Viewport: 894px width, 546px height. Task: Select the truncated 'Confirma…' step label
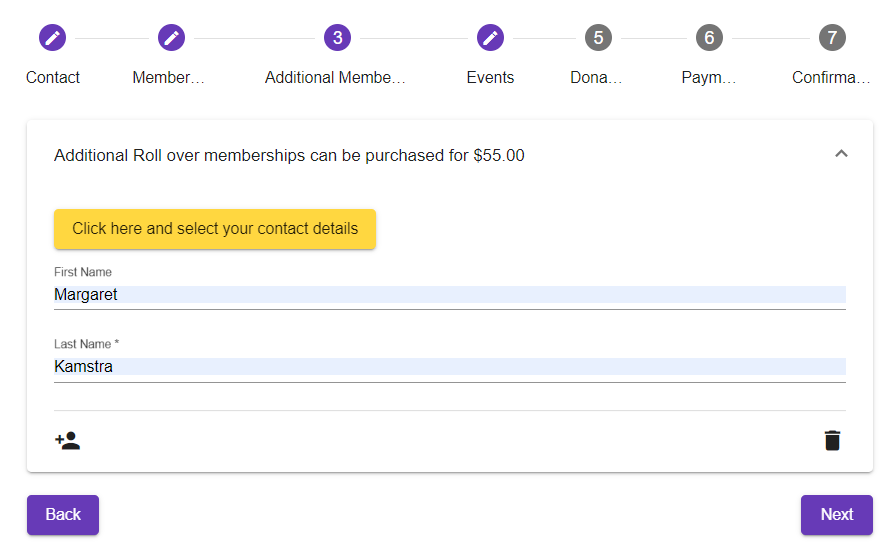pos(831,77)
